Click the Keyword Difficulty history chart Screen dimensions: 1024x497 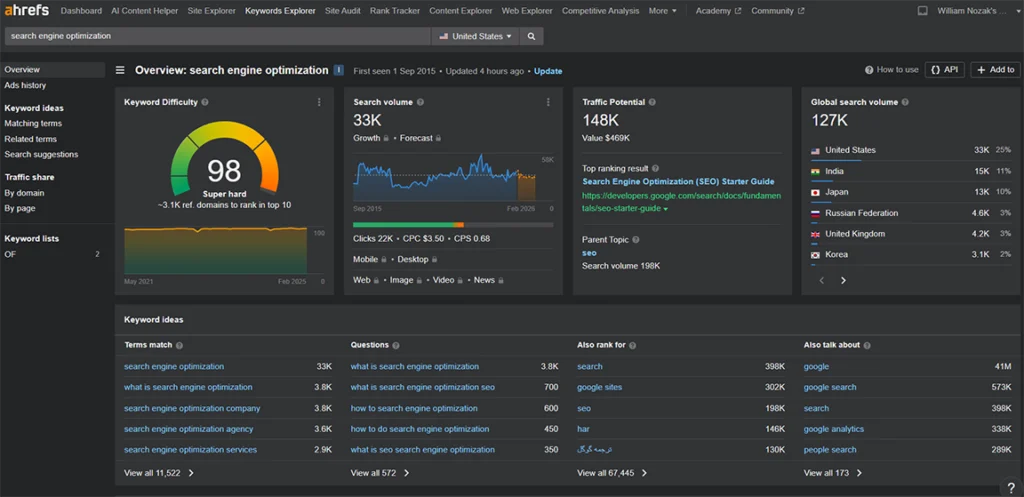click(x=216, y=250)
